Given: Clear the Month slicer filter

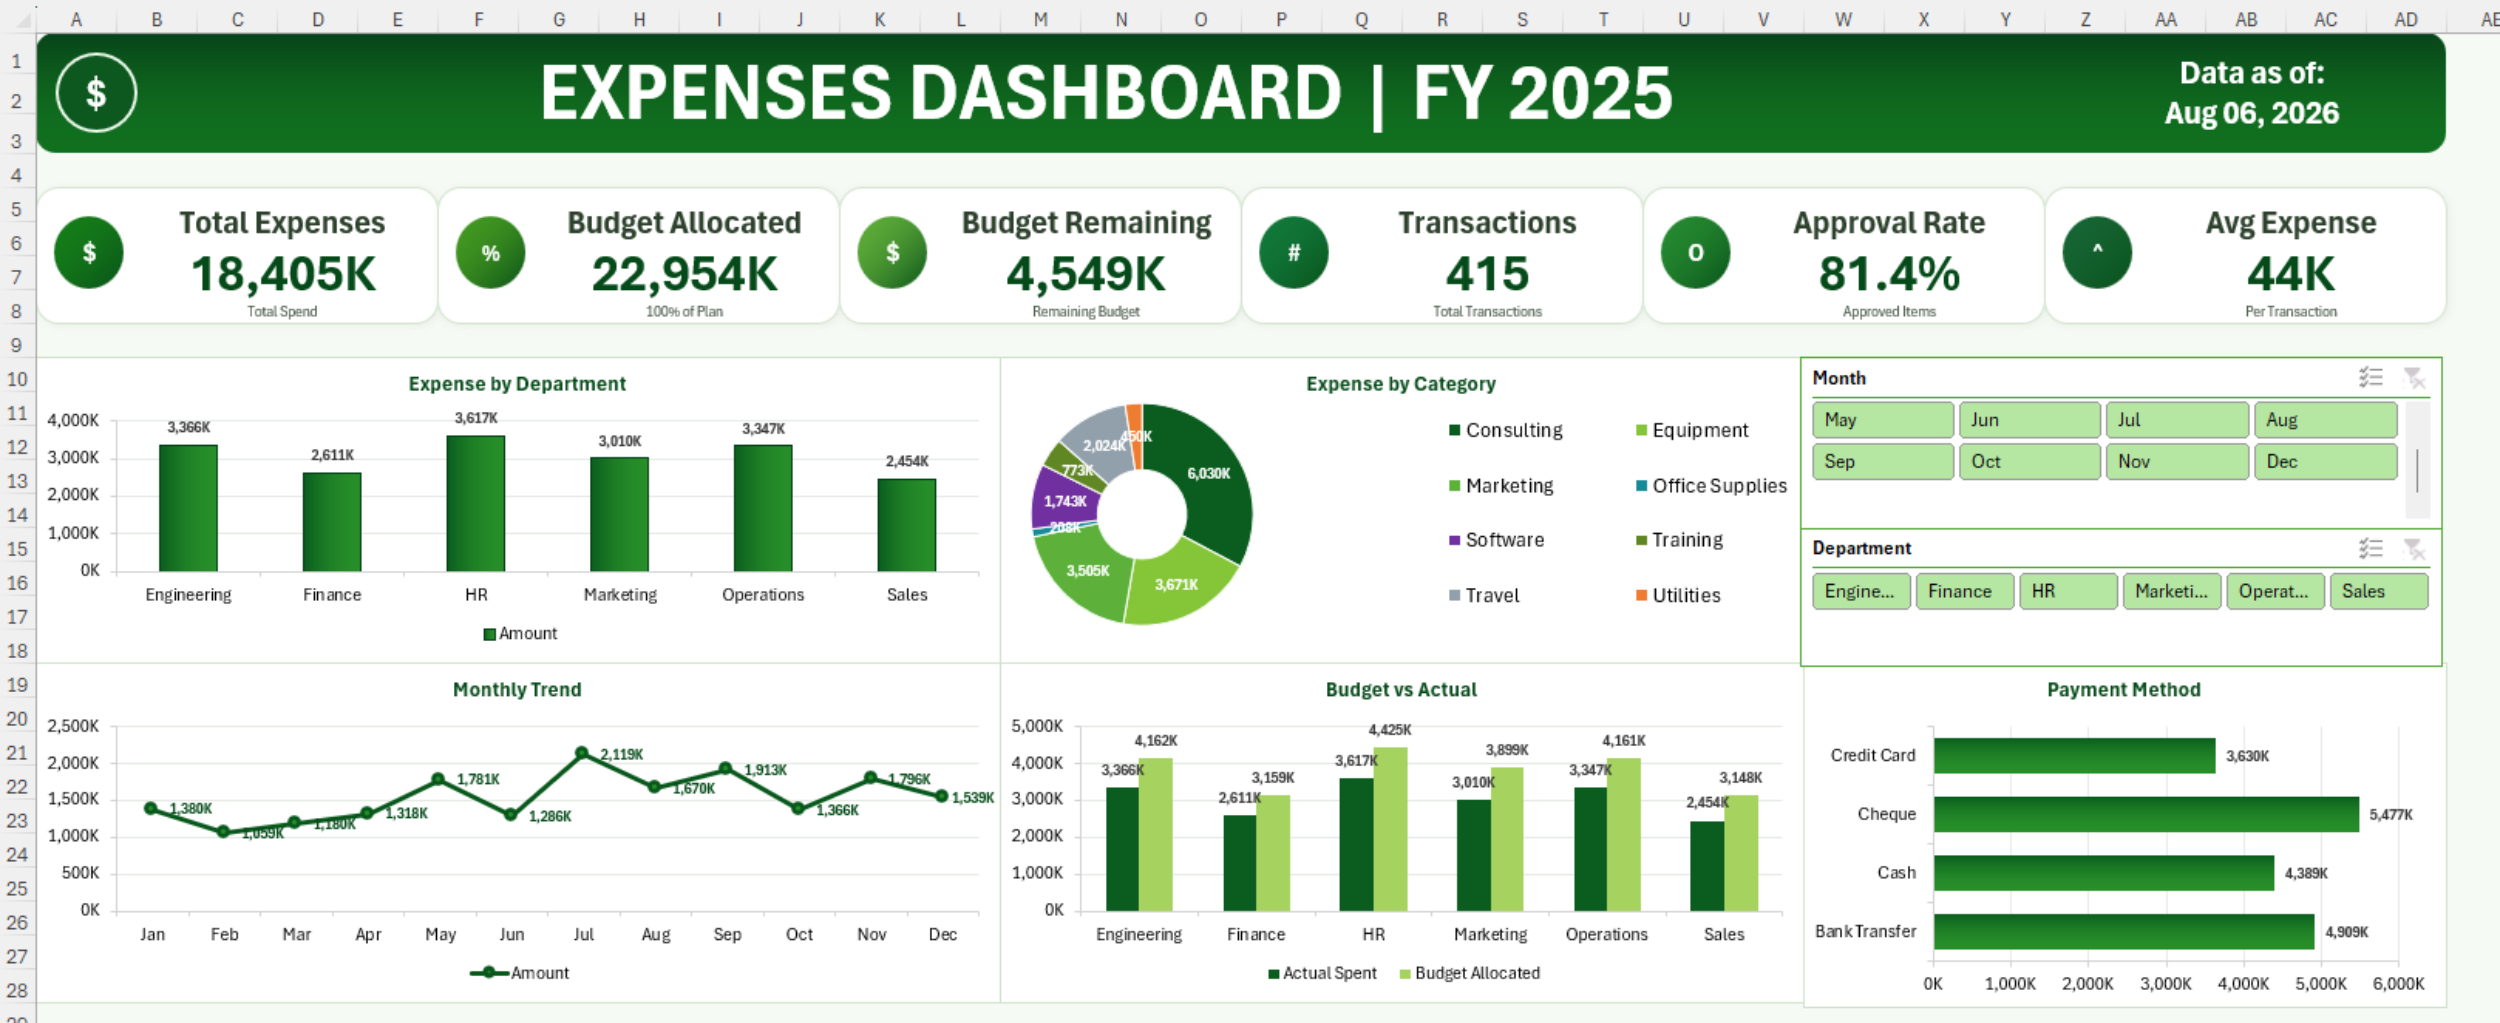Looking at the screenshot, I should pyautogui.click(x=2414, y=377).
